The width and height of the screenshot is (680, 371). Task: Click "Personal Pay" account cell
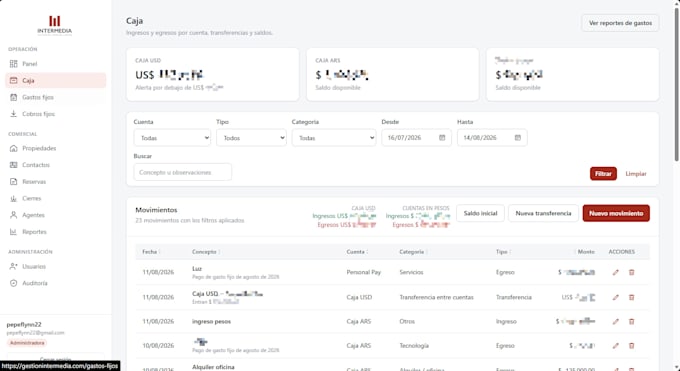tap(363, 273)
